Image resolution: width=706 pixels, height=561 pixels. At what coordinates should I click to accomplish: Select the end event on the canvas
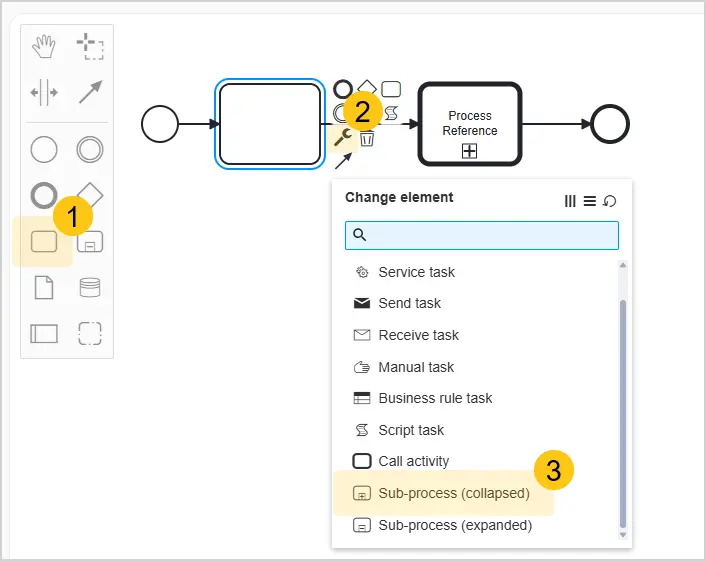pyautogui.click(x=610, y=124)
